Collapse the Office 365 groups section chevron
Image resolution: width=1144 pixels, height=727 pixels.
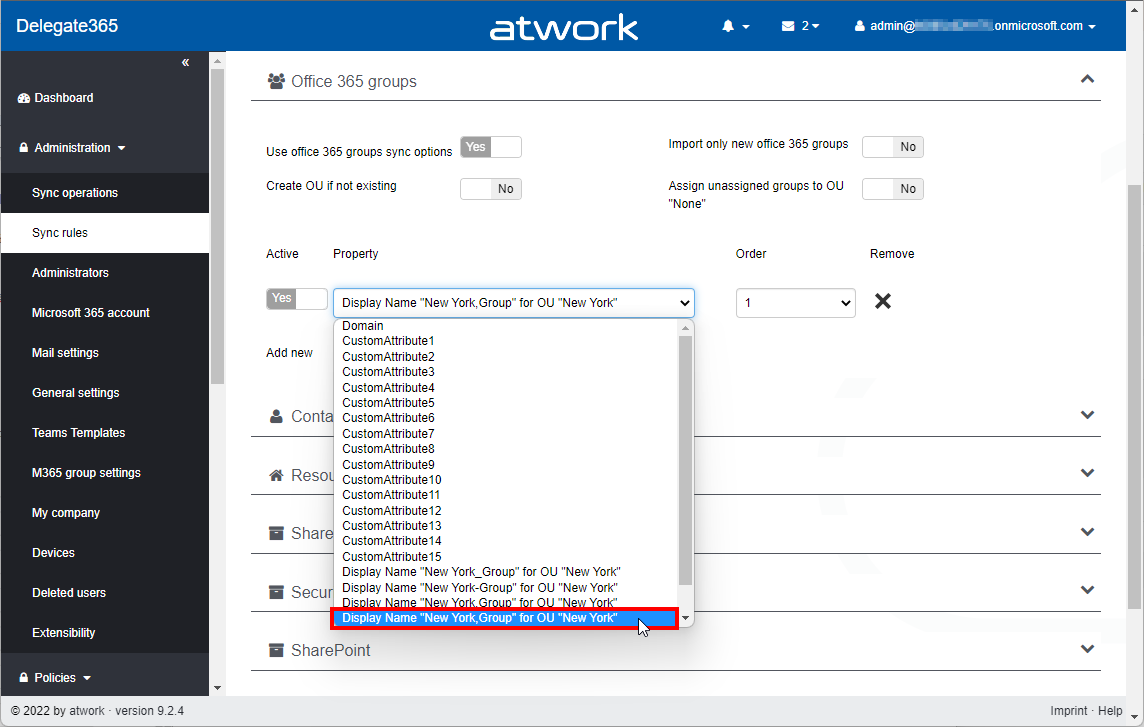pyautogui.click(x=1087, y=80)
